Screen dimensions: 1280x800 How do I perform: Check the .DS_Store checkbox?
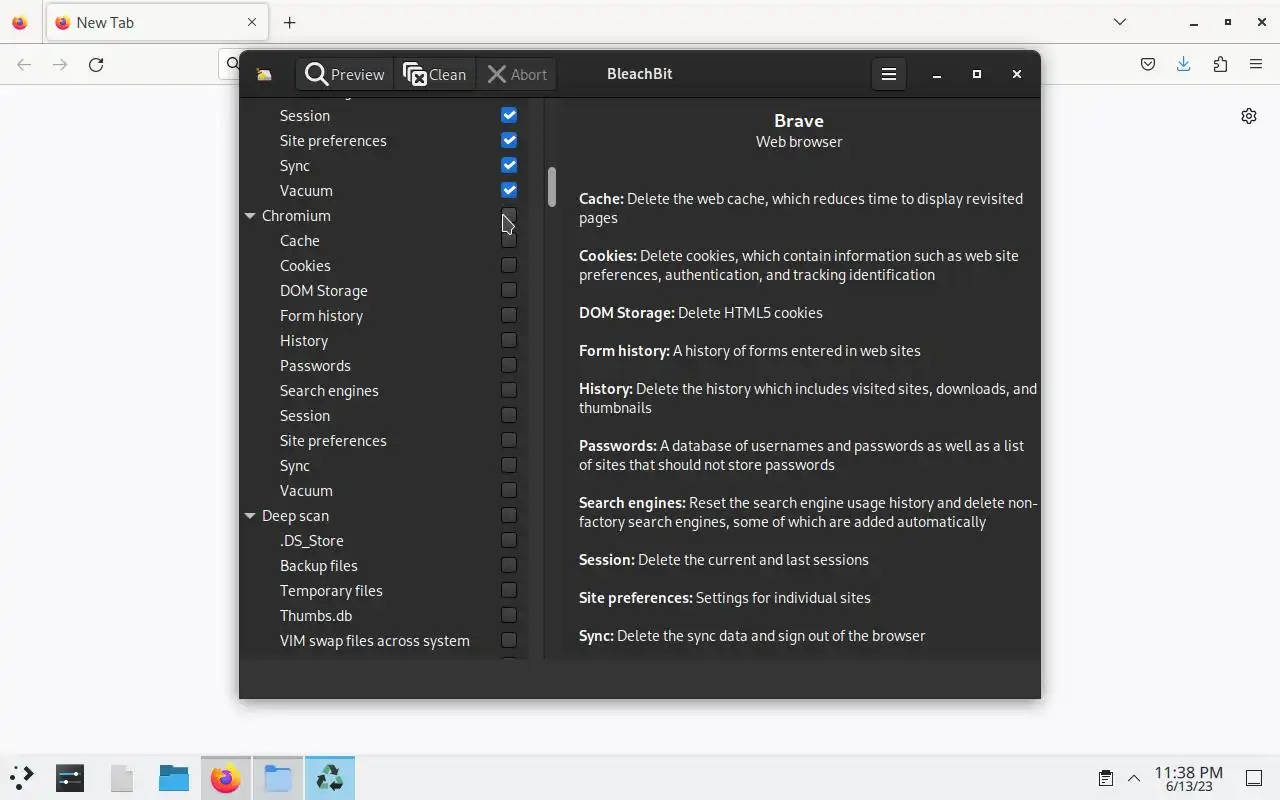pos(509,540)
